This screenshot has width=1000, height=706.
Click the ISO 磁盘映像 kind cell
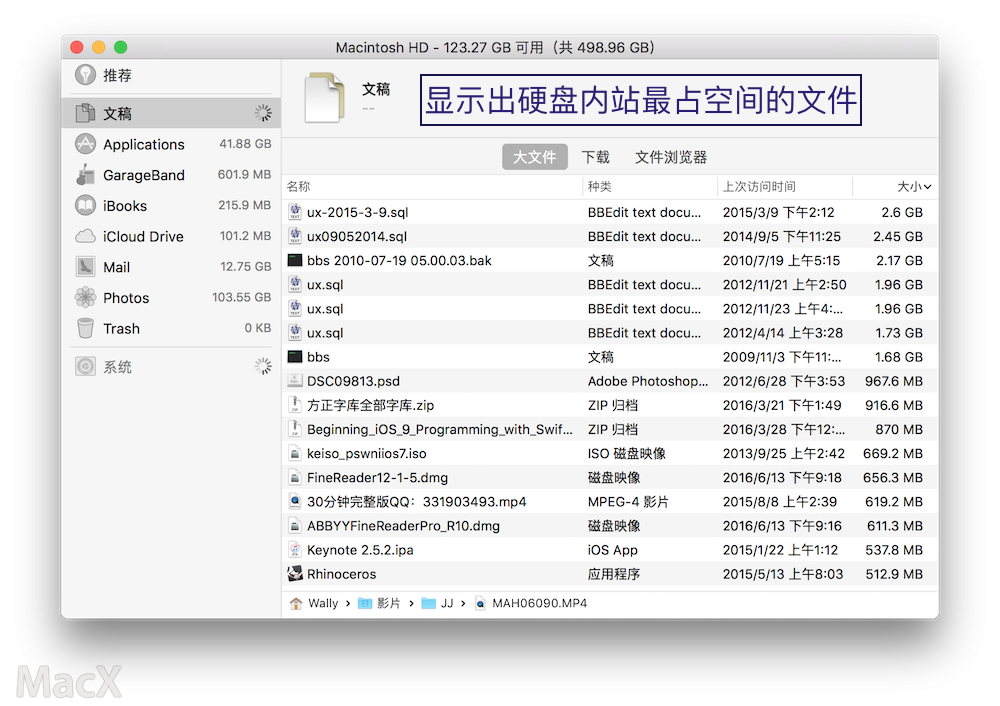[x=627, y=453]
